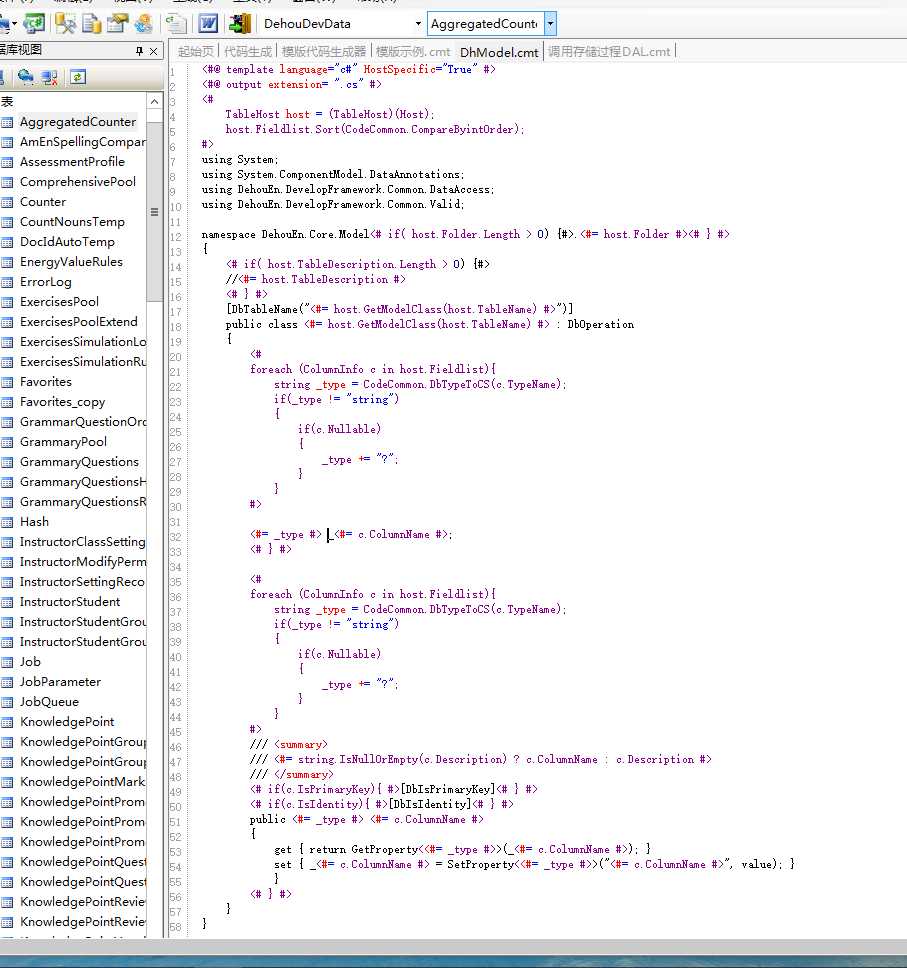The width and height of the screenshot is (907, 968).
Task: Select the ComprehensivePool table
Action: click(78, 182)
